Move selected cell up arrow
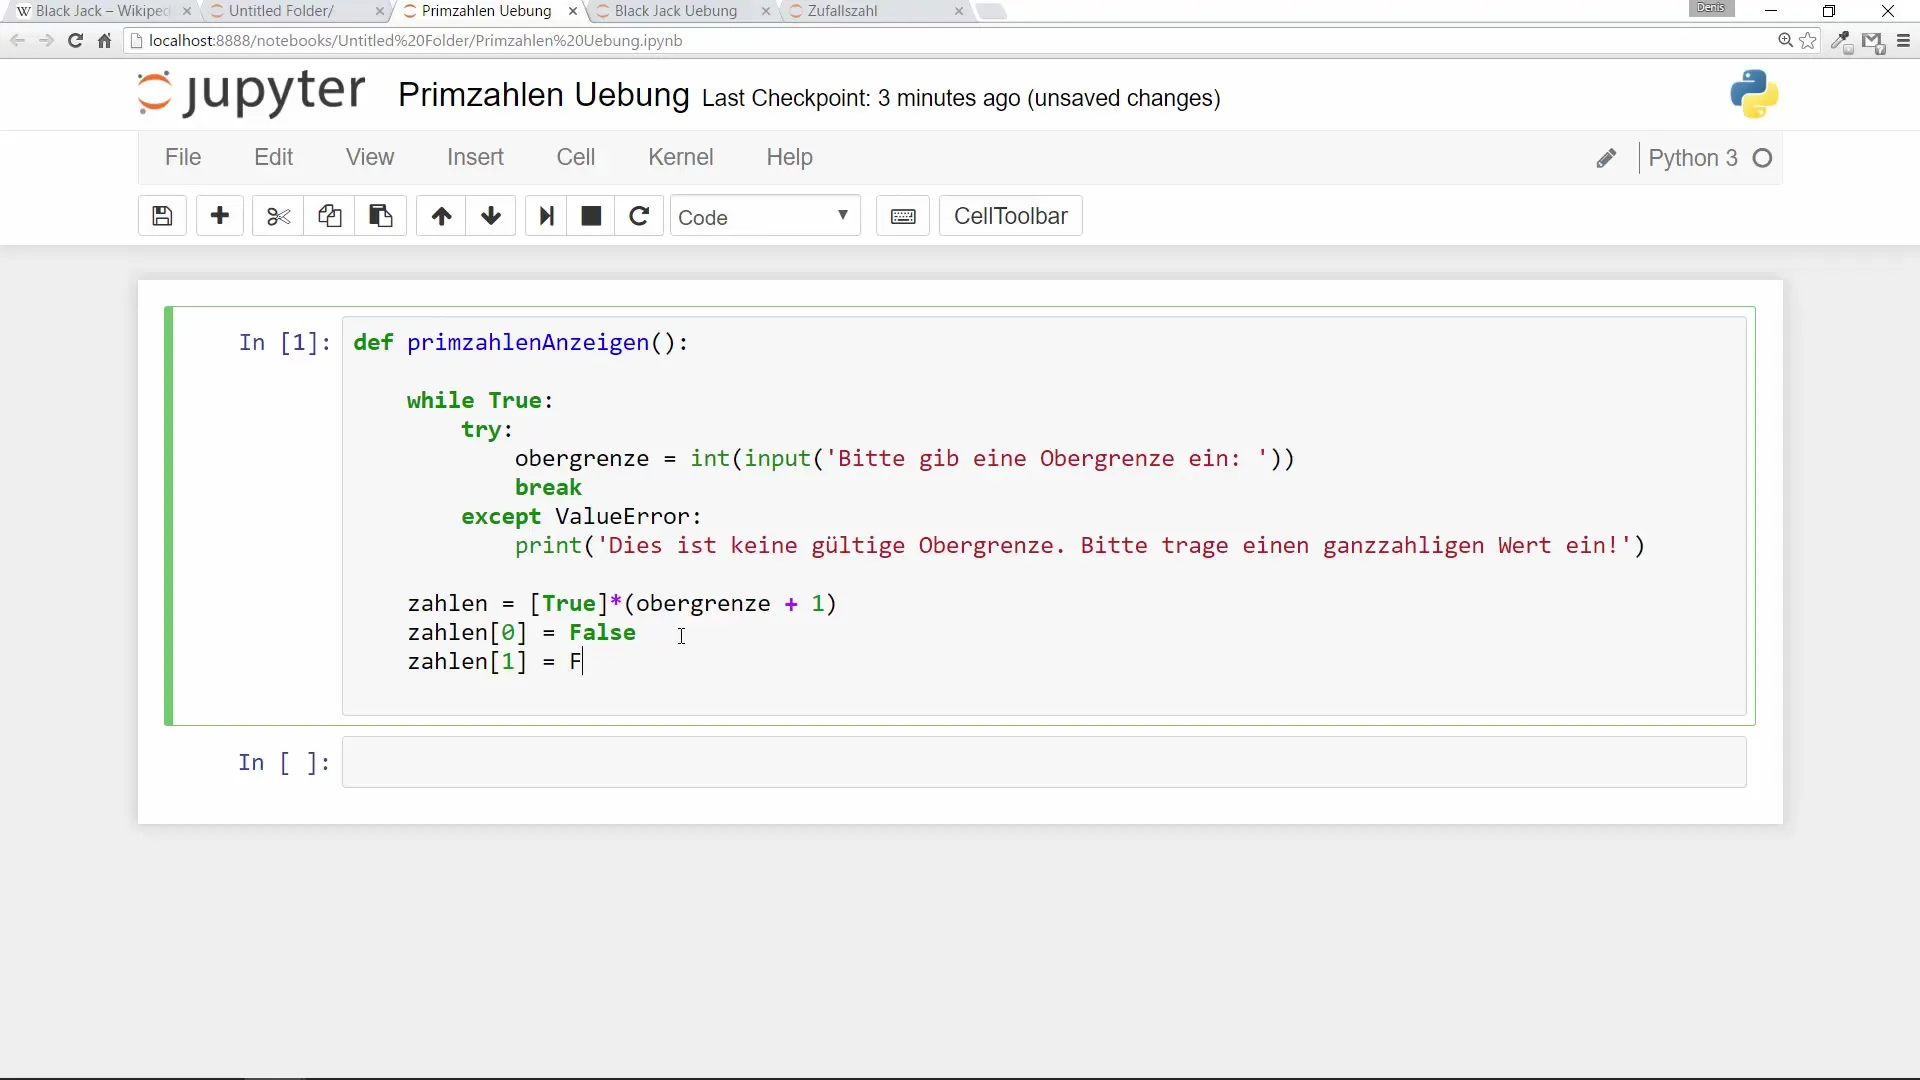This screenshot has height=1080, width=1920. click(x=441, y=216)
